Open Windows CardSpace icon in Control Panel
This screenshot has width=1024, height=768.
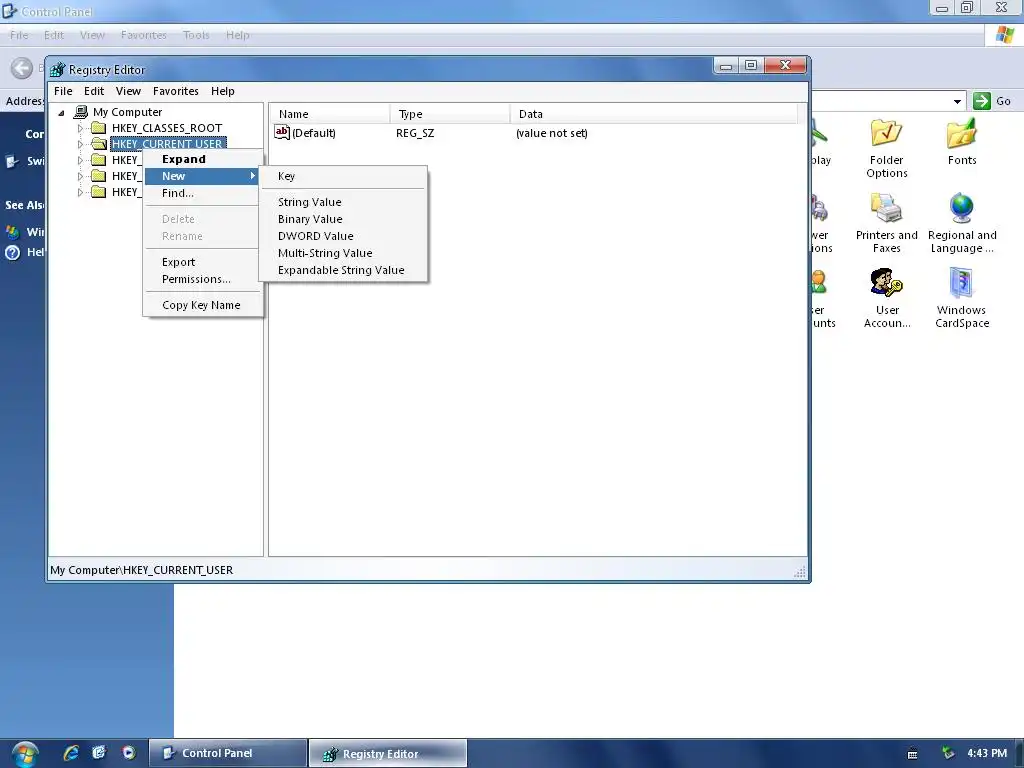click(961, 298)
